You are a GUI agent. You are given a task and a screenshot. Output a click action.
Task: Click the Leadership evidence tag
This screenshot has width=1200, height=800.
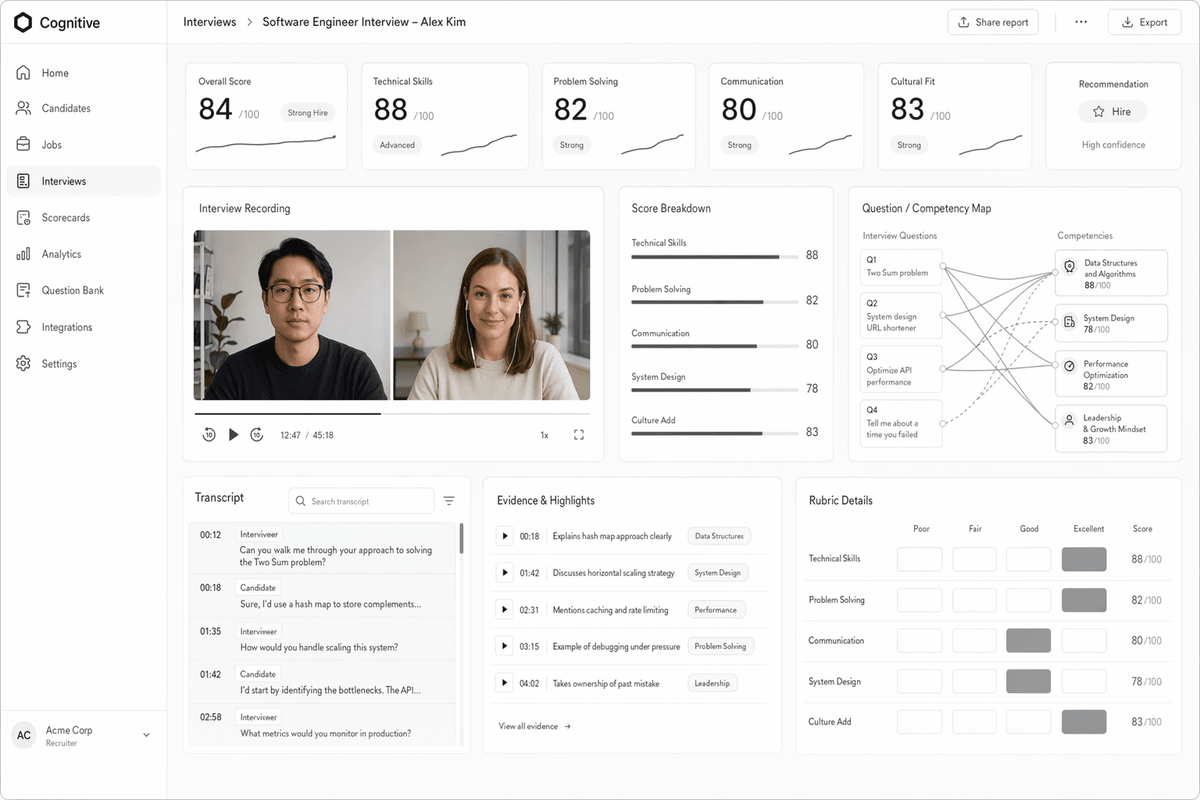(x=712, y=683)
